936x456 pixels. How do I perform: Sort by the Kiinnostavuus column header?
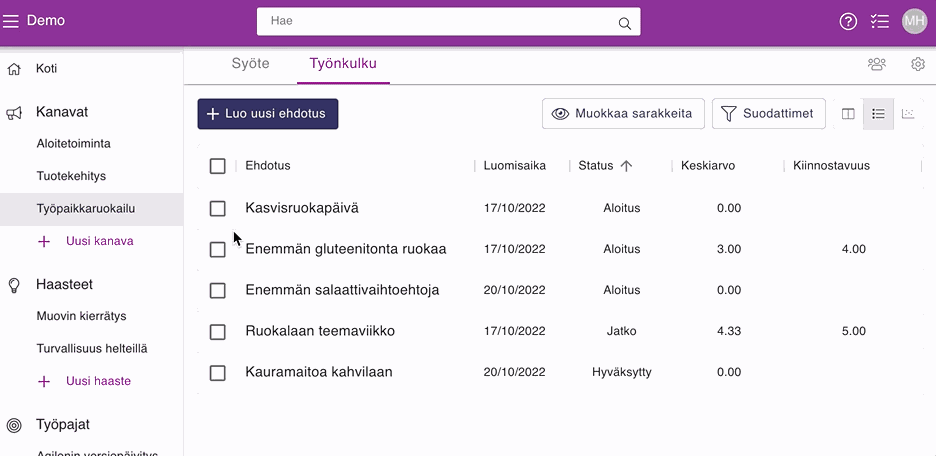(832, 166)
